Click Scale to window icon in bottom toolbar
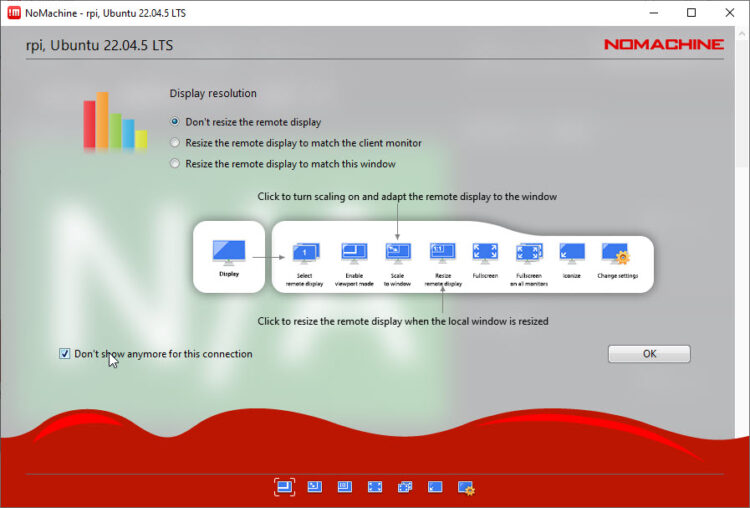Screen dimensions: 750x508 tap(314, 487)
